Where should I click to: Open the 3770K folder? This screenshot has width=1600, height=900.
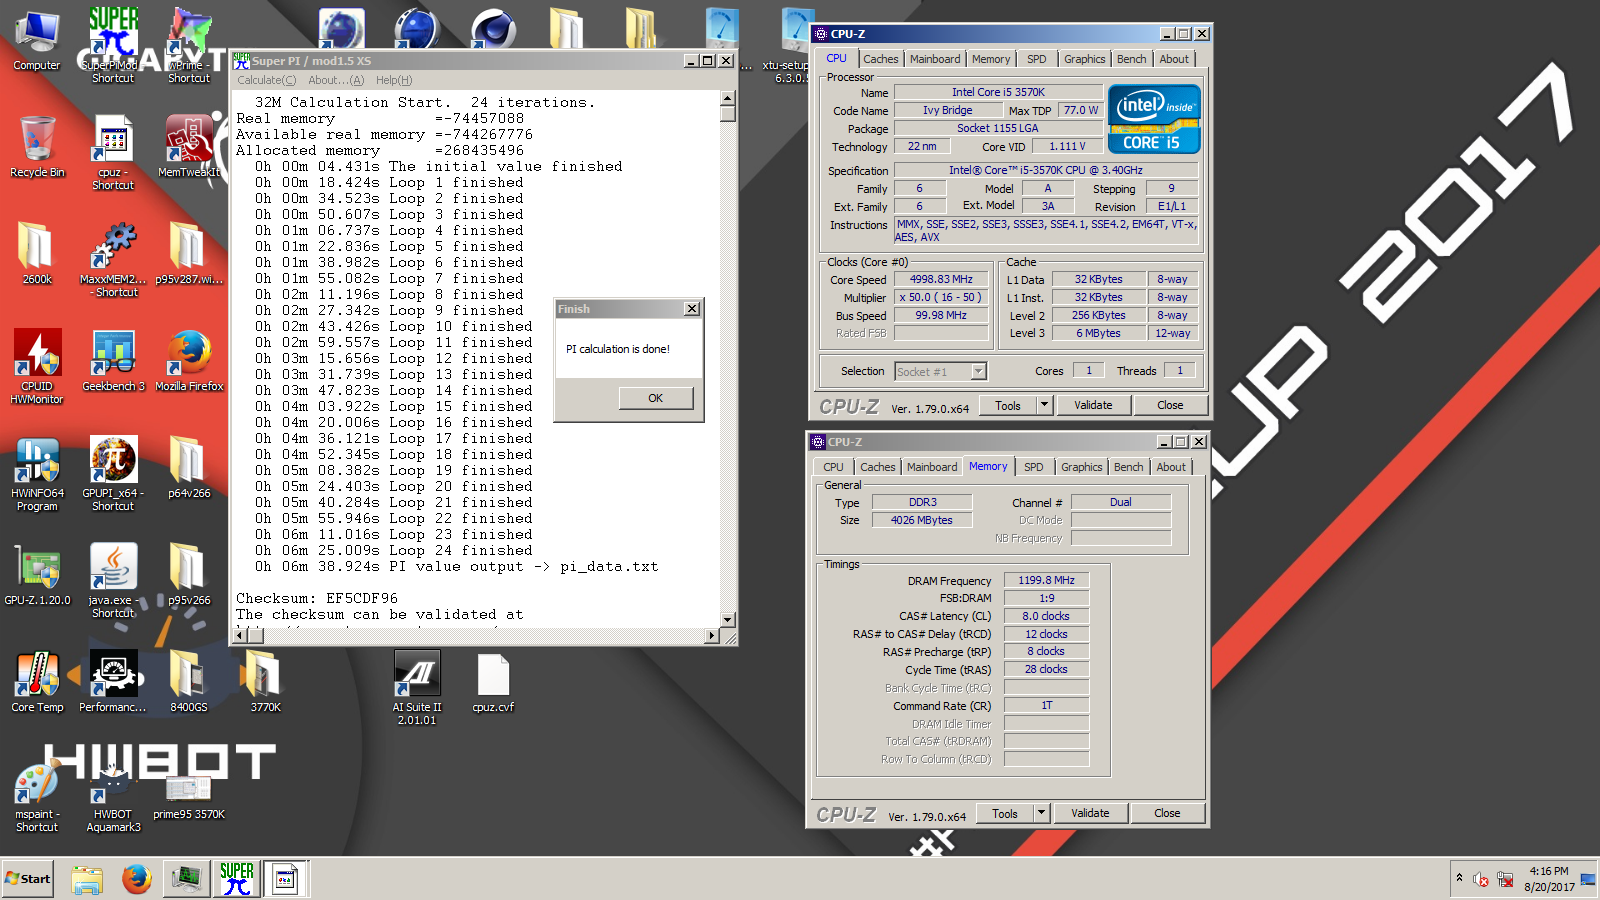265,681
